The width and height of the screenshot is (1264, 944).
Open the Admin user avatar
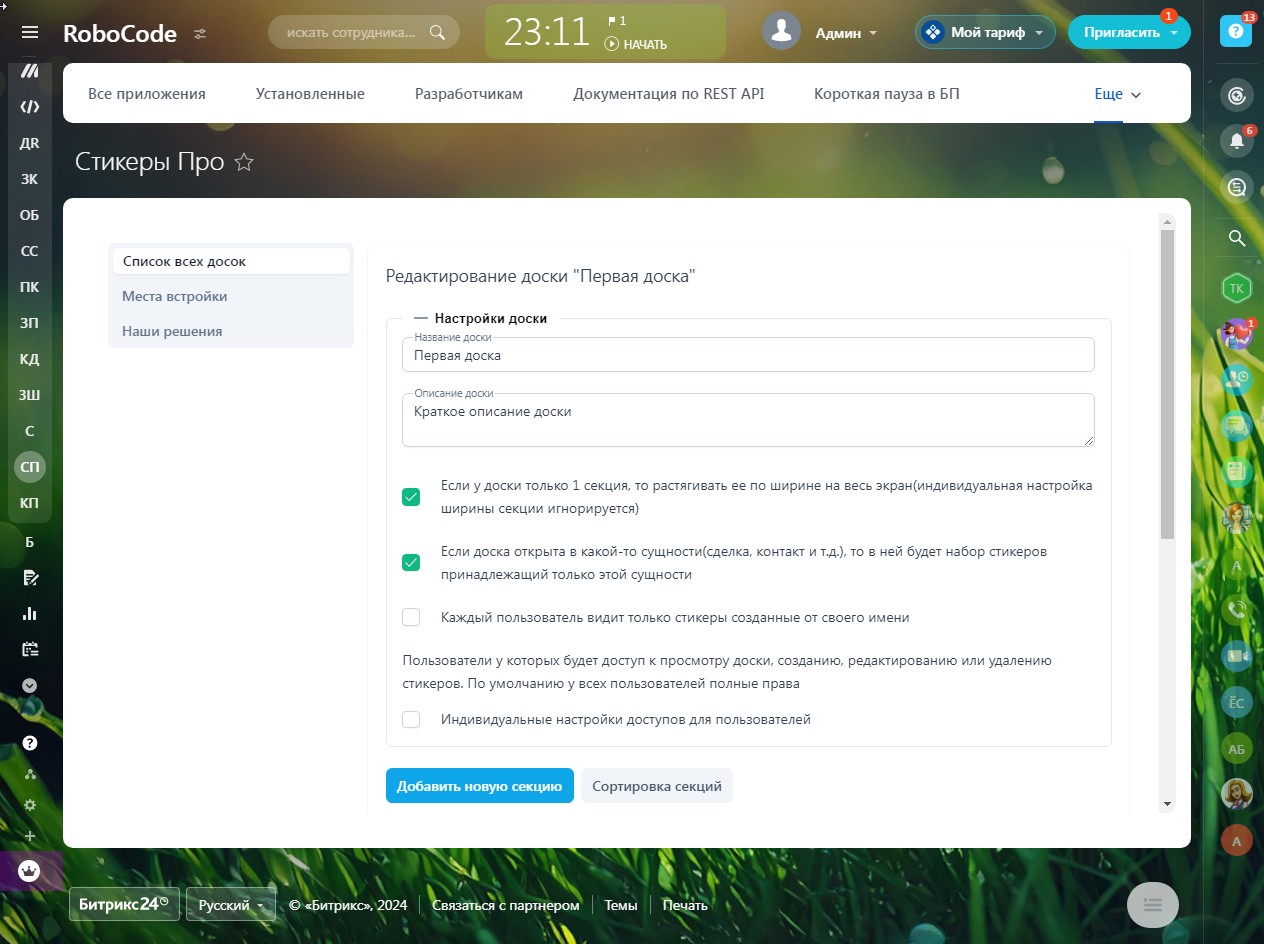pyautogui.click(x=781, y=31)
